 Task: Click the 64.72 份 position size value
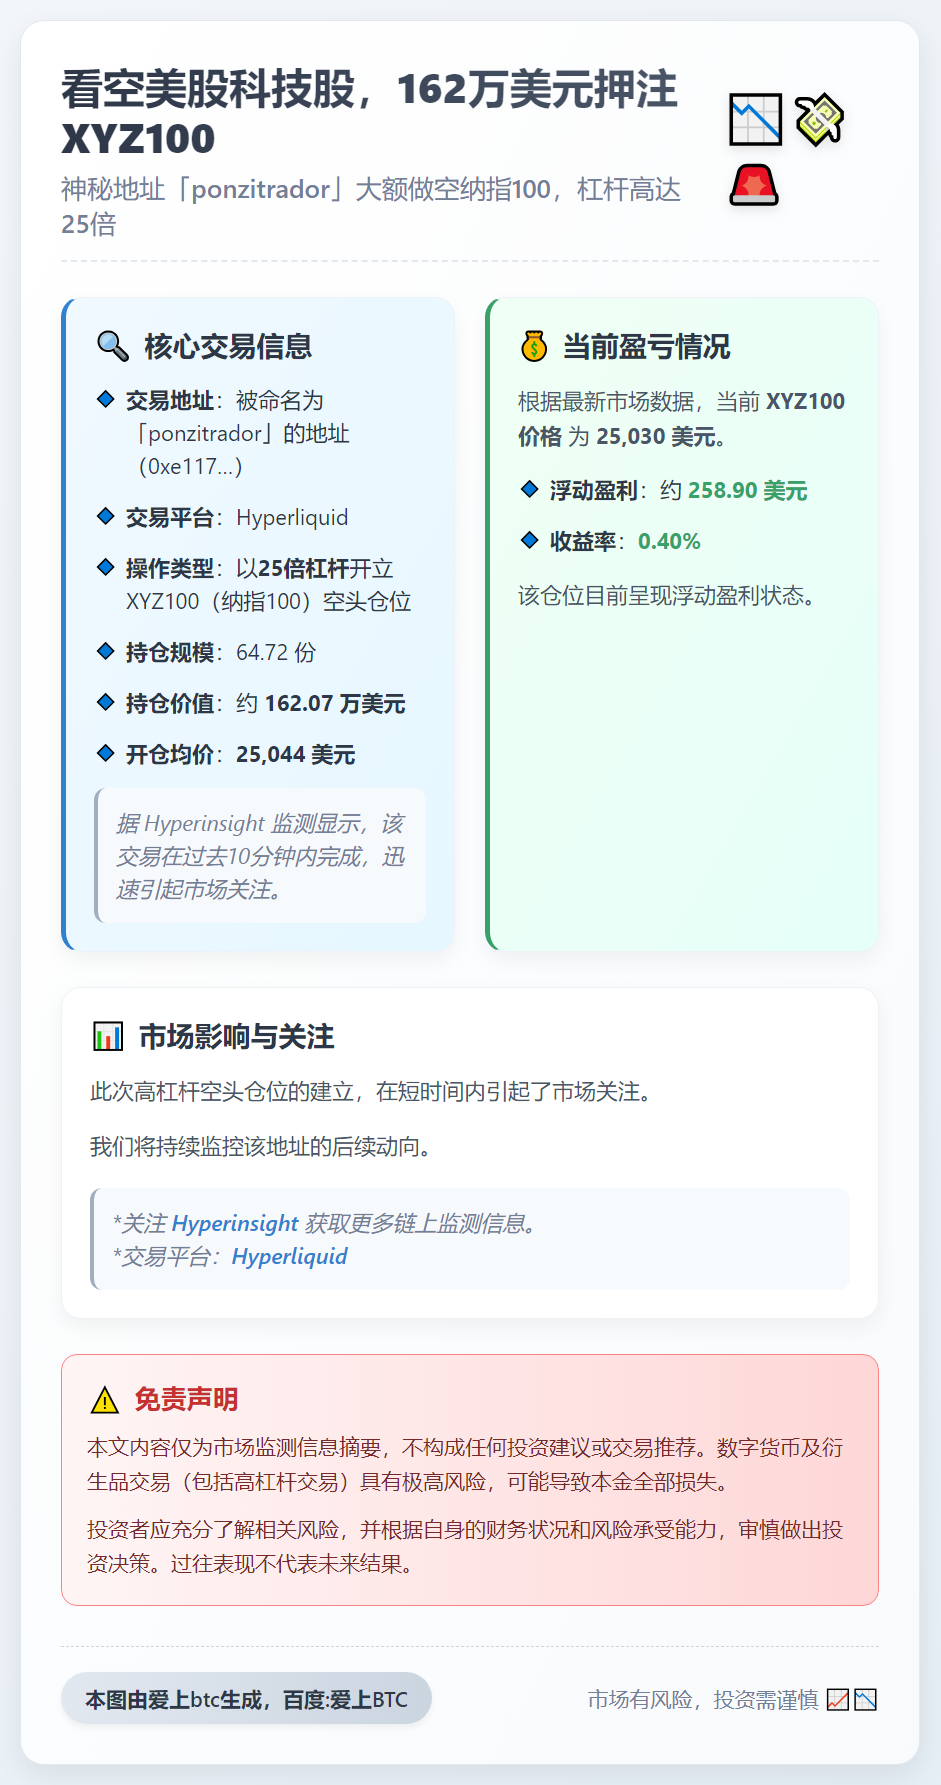276,652
